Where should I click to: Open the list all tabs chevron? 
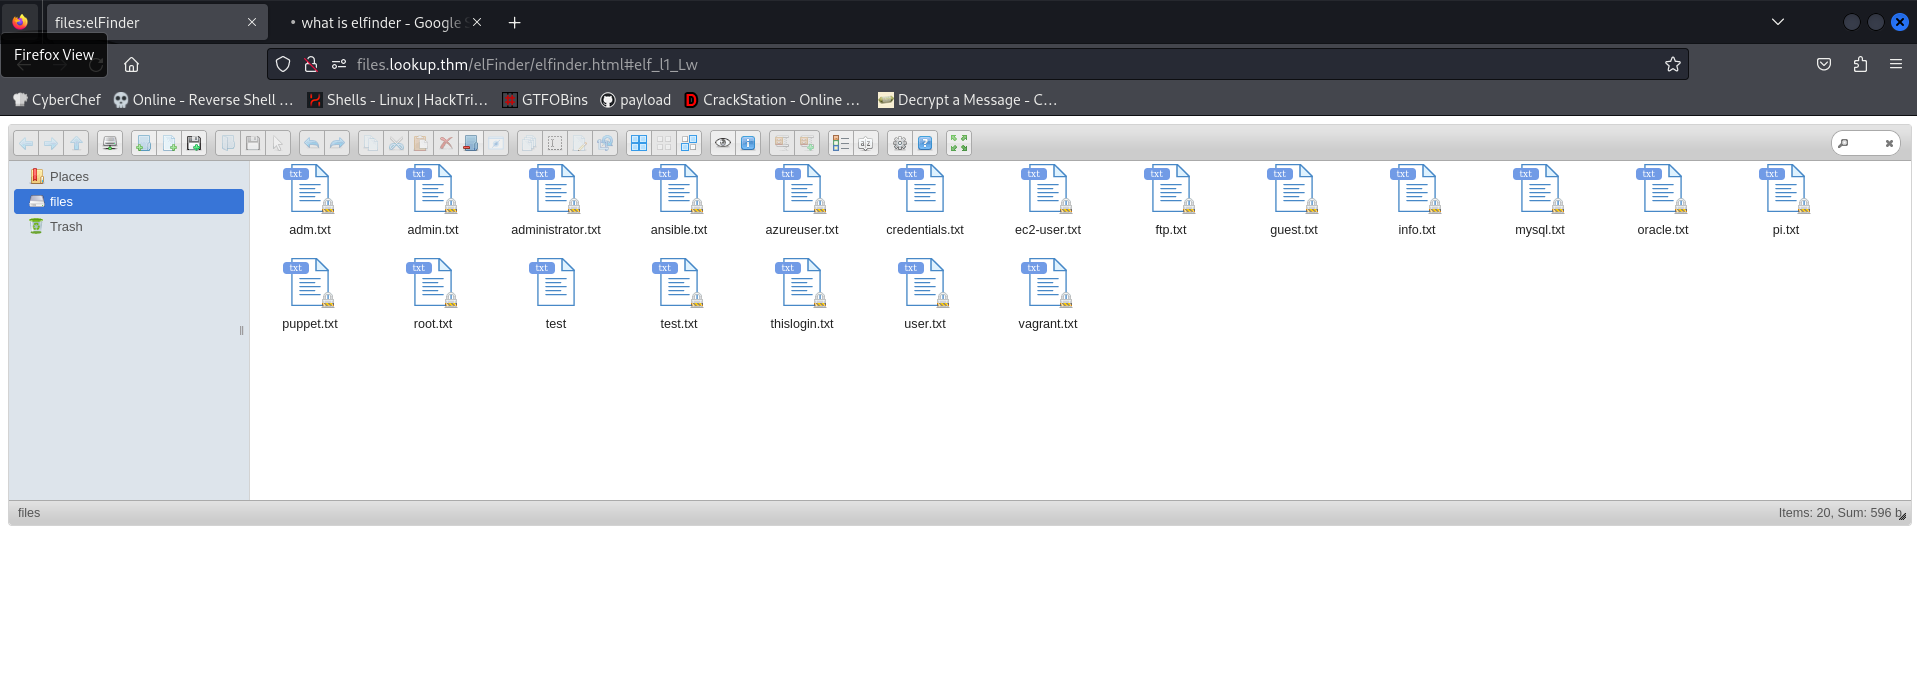point(1778,22)
